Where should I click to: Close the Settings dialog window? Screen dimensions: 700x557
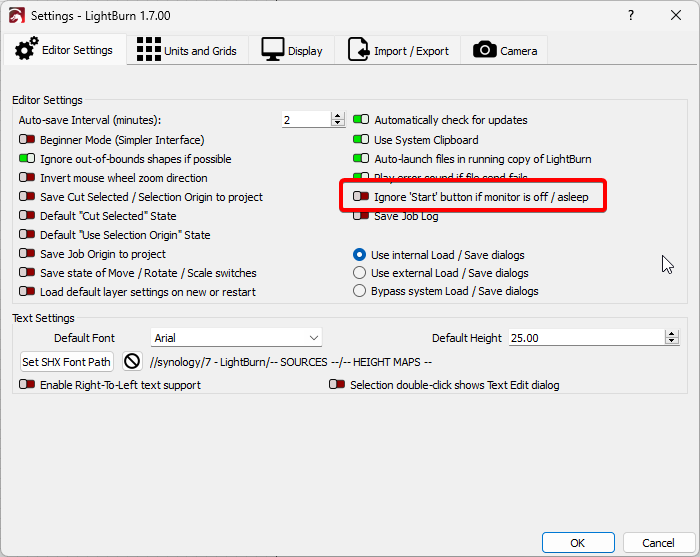[x=676, y=16]
